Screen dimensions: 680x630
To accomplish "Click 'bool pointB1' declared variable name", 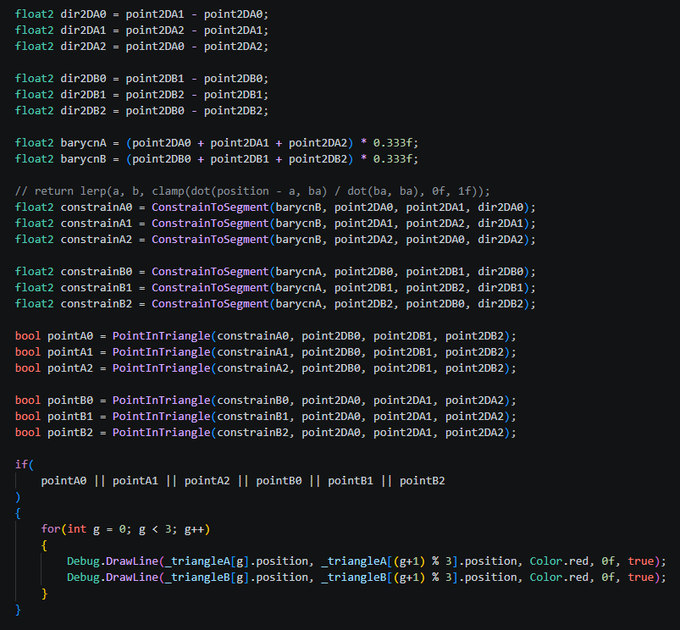I will pos(70,416).
